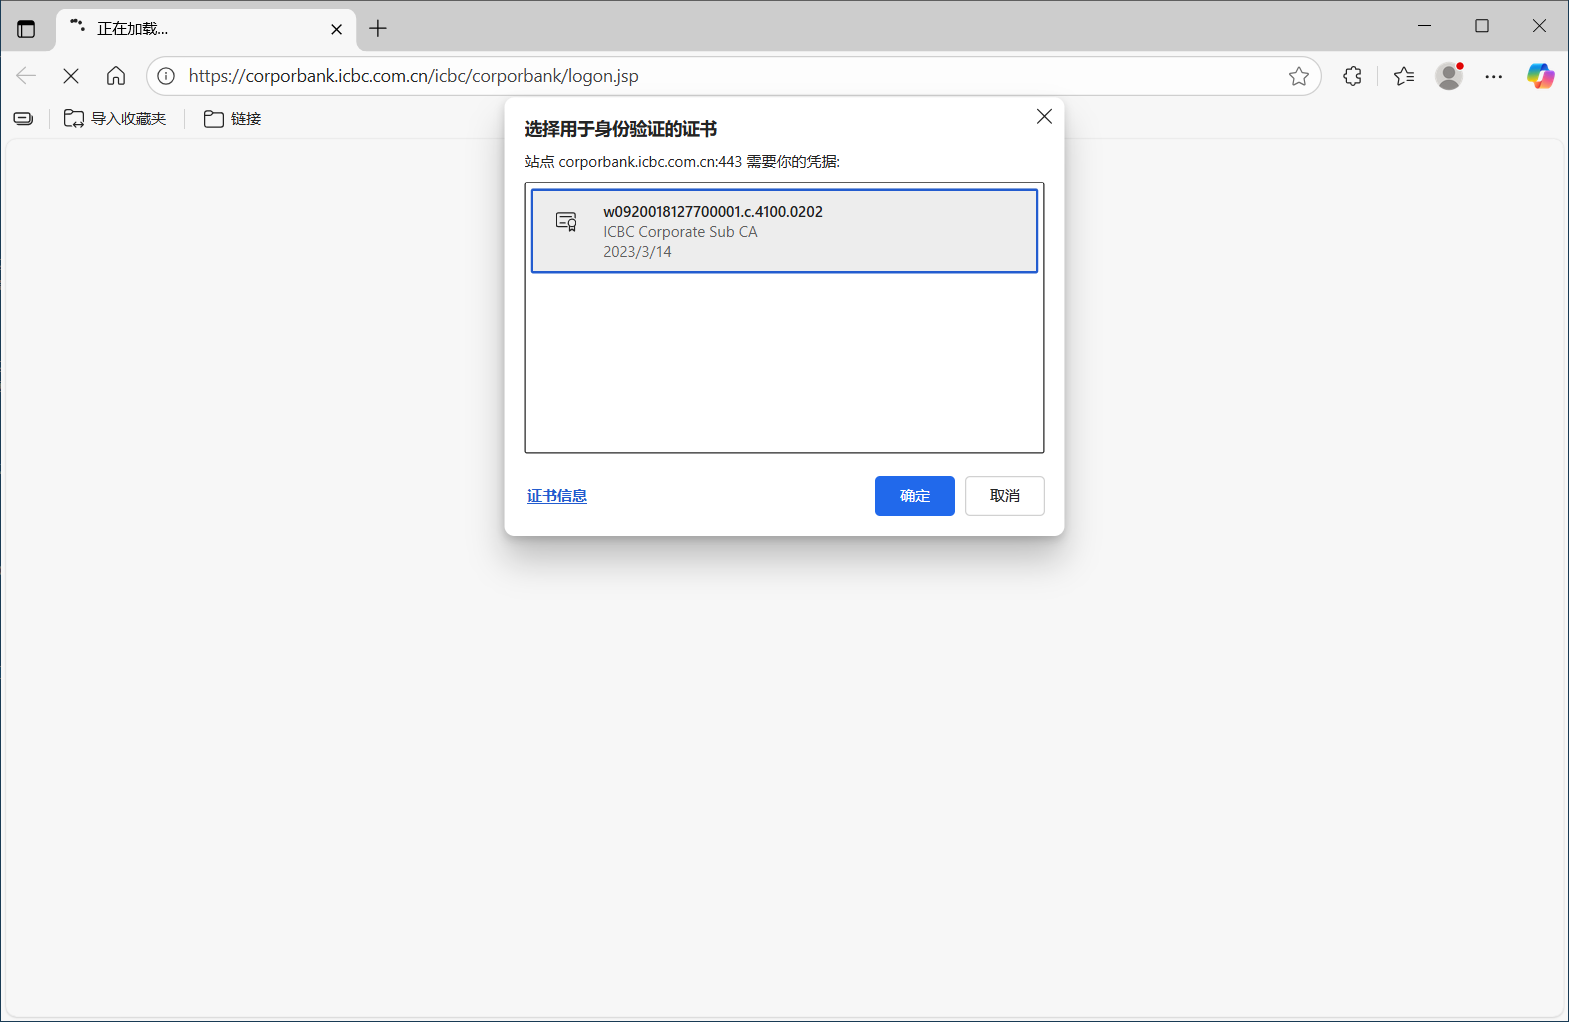Select the 正在加载 tab
Viewport: 1569px width, 1022px height.
pyautogui.click(x=205, y=29)
